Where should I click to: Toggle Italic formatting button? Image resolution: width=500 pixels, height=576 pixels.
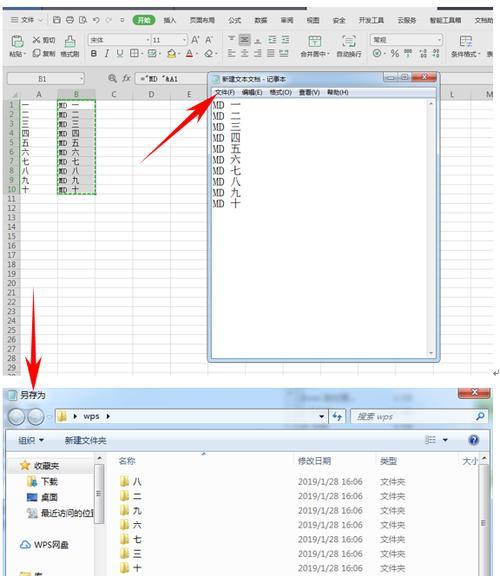(107, 54)
